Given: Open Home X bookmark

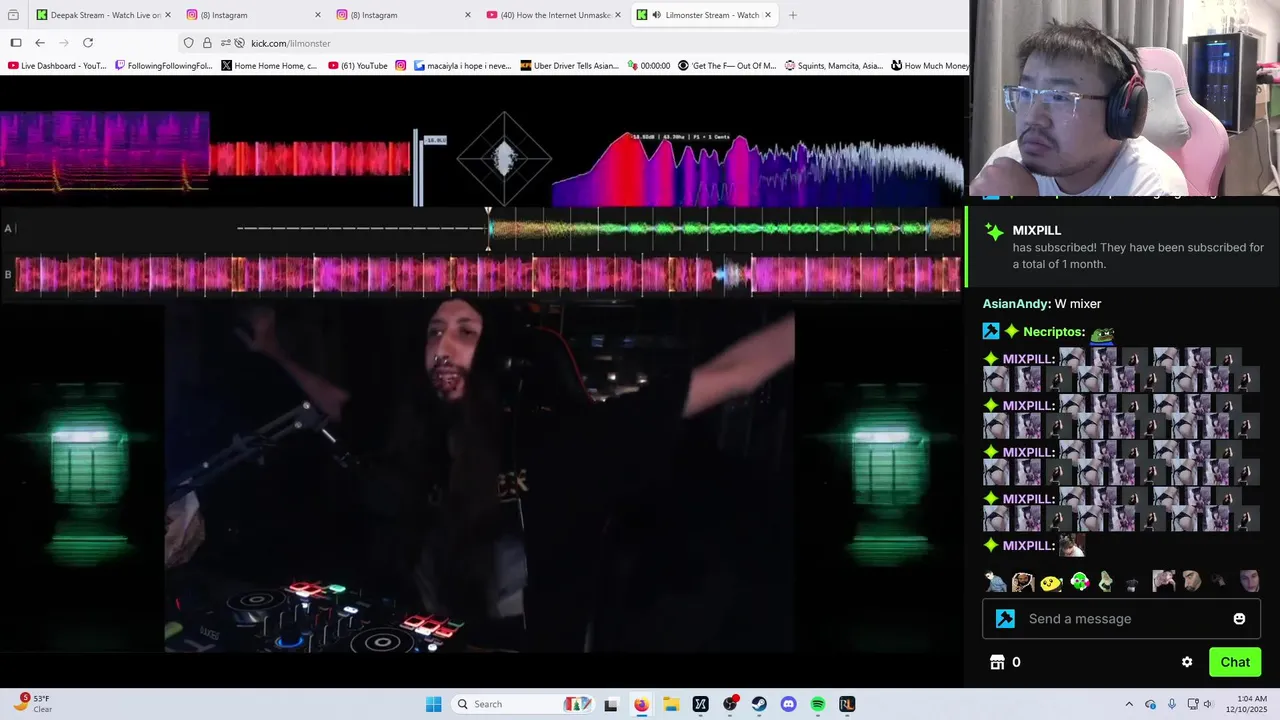Looking at the screenshot, I should coord(270,66).
